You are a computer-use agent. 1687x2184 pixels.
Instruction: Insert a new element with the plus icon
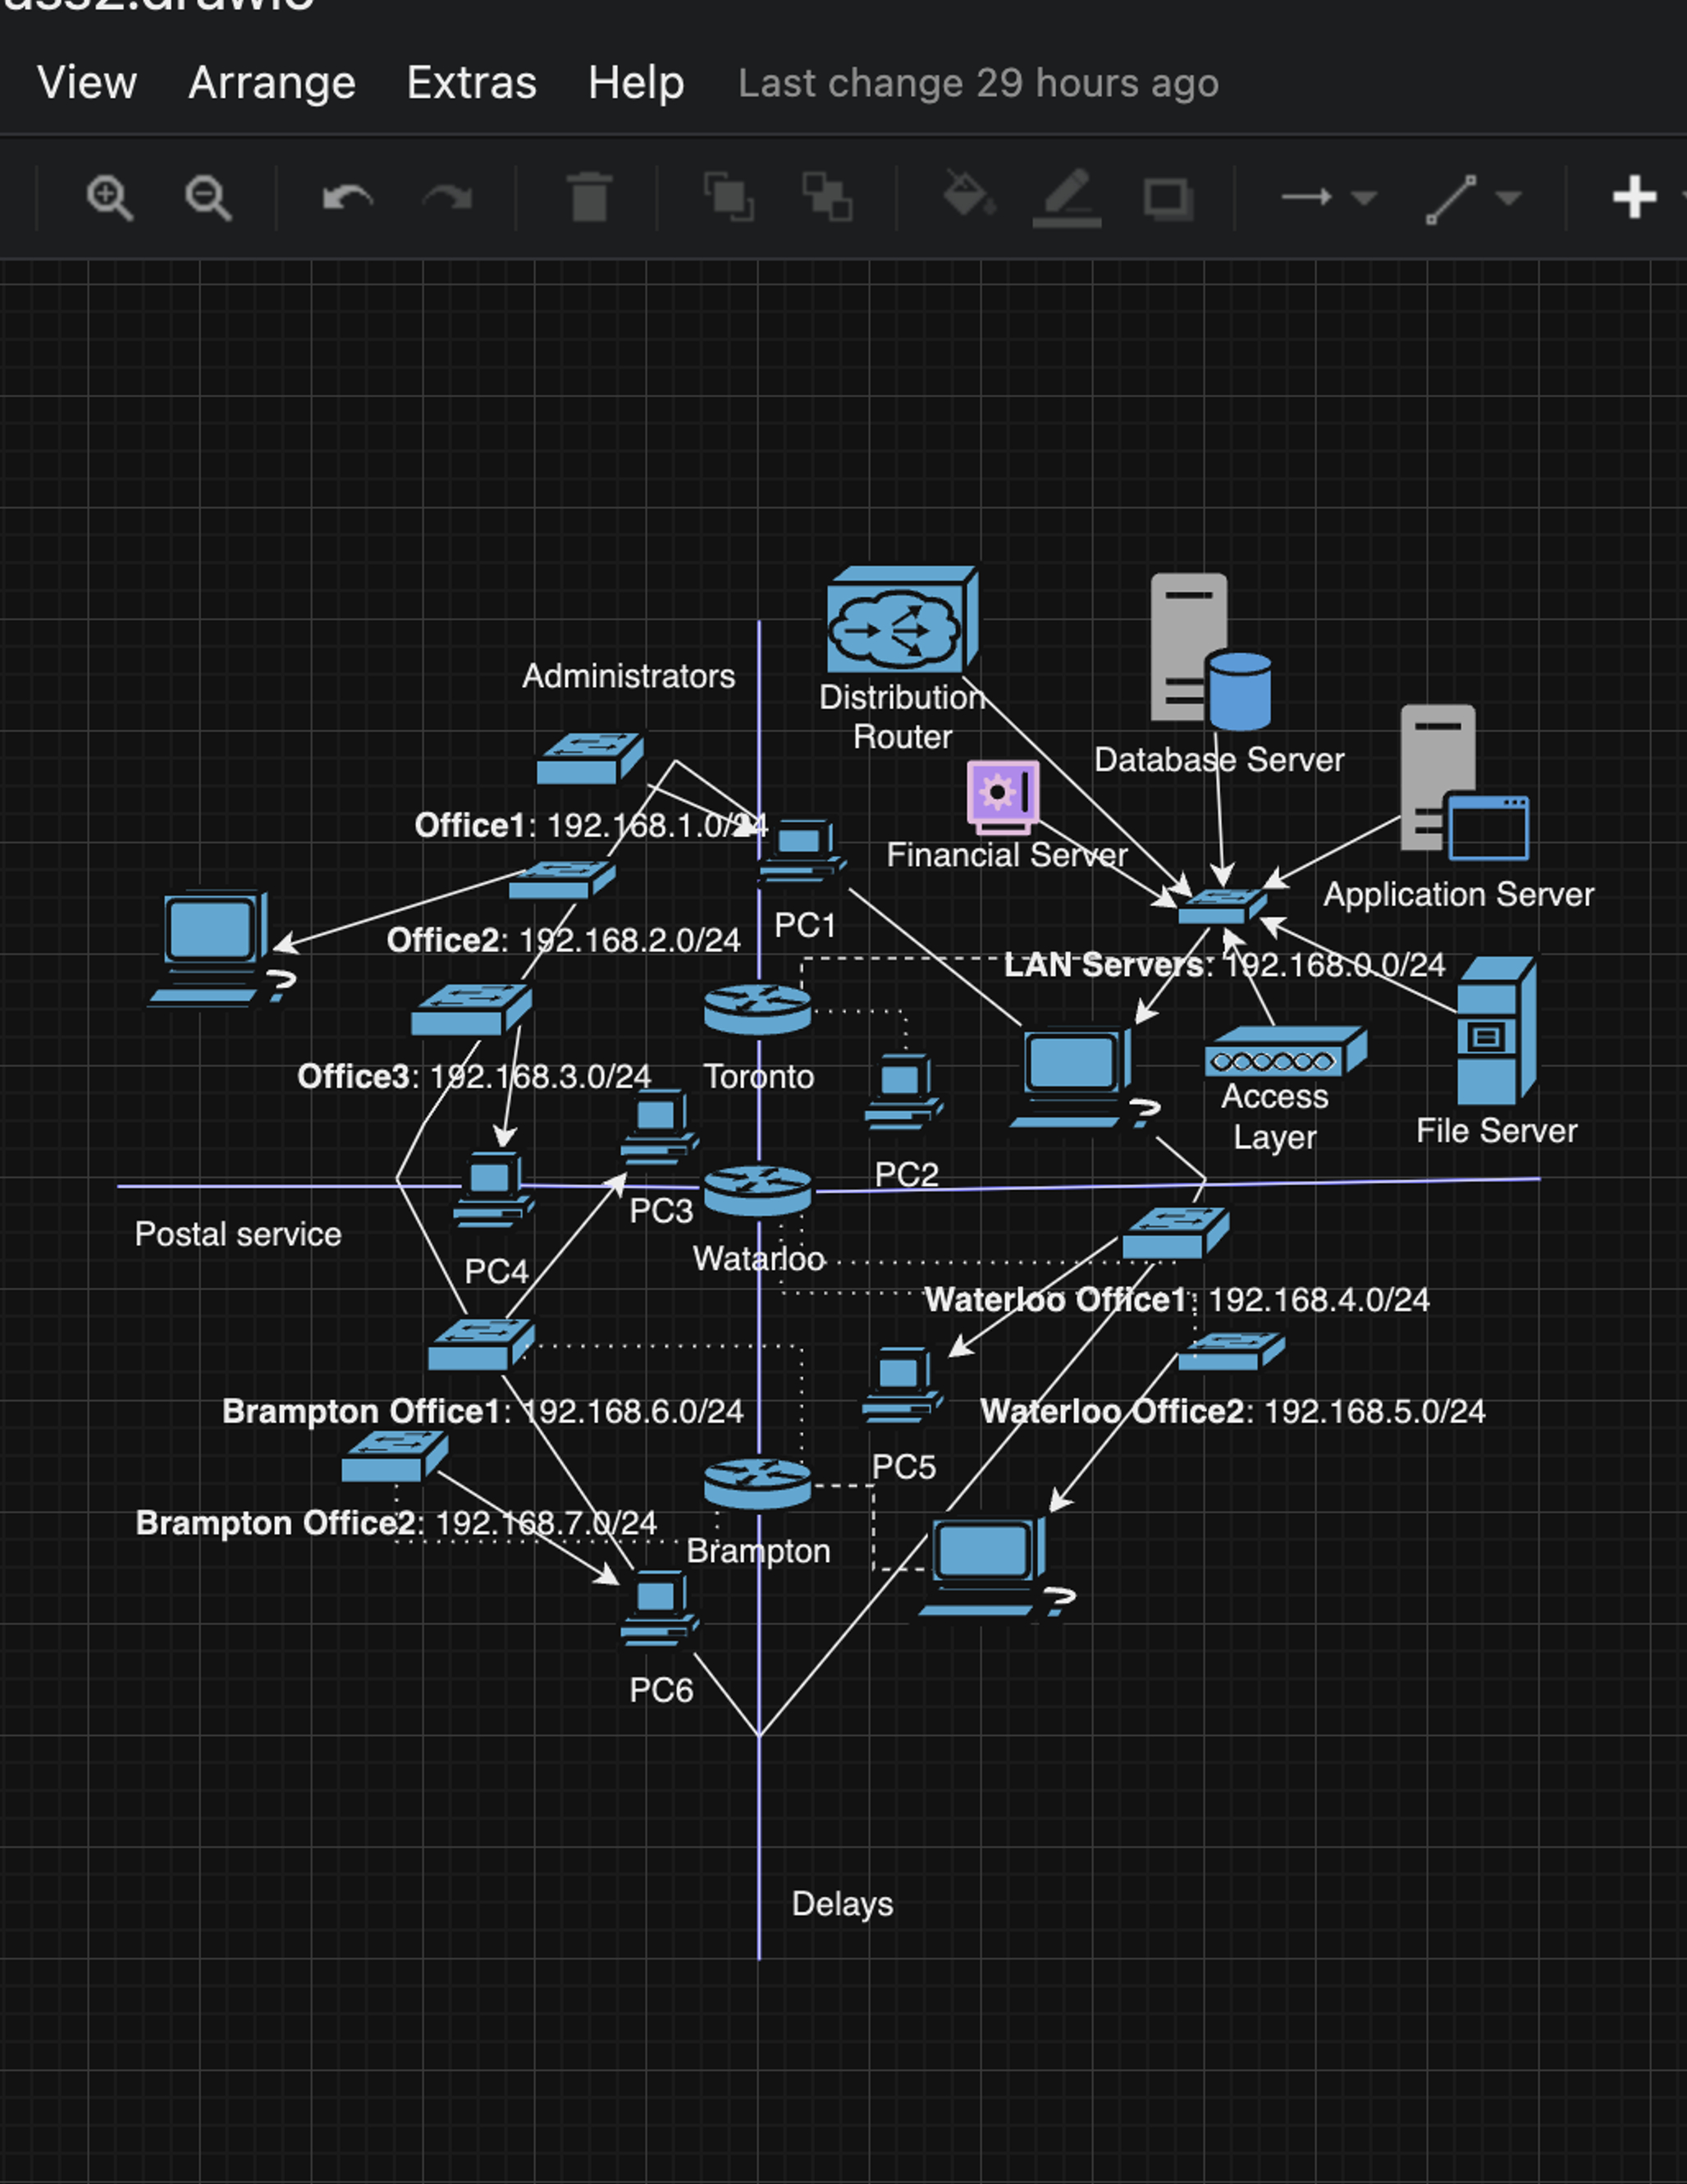(1634, 195)
